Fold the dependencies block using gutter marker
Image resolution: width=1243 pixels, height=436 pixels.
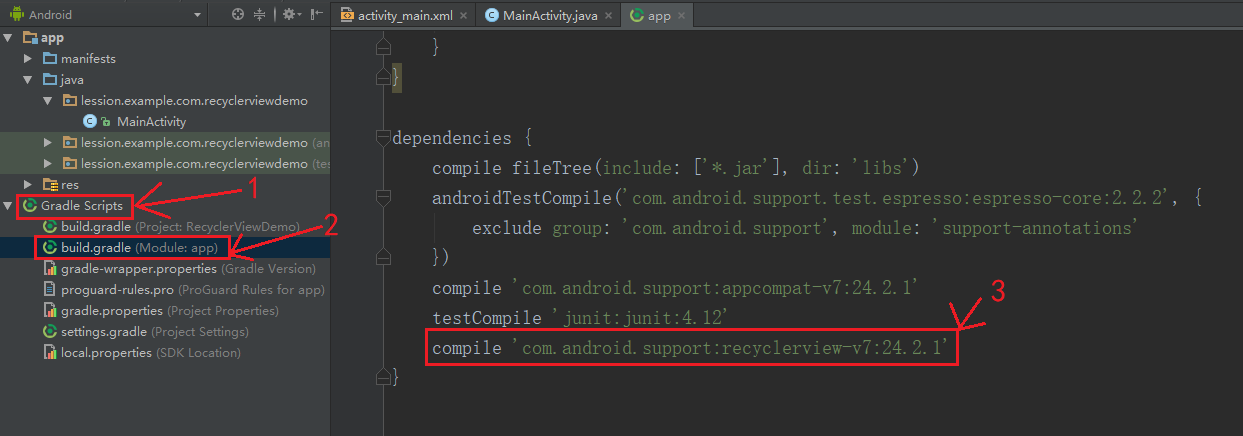point(382,137)
